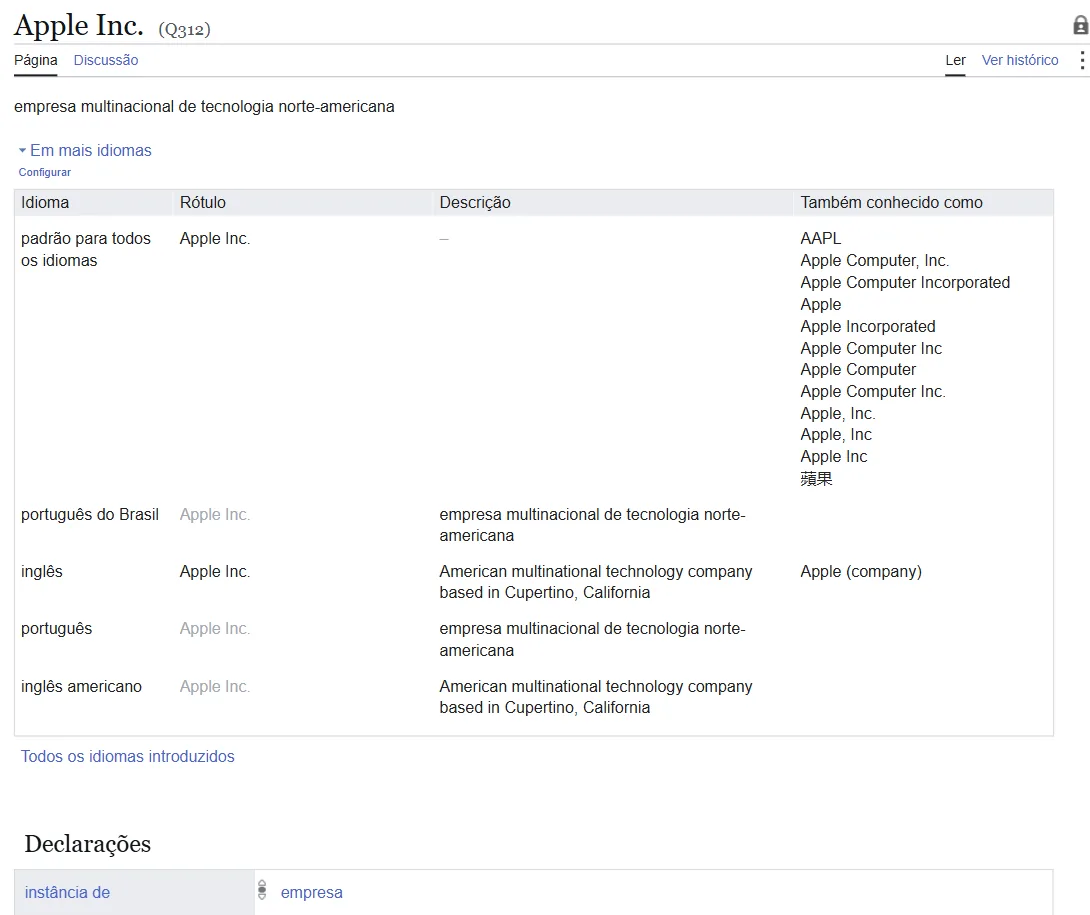Click the page description under the tabs
Image resolution: width=1090 pixels, height=915 pixels.
pos(204,106)
